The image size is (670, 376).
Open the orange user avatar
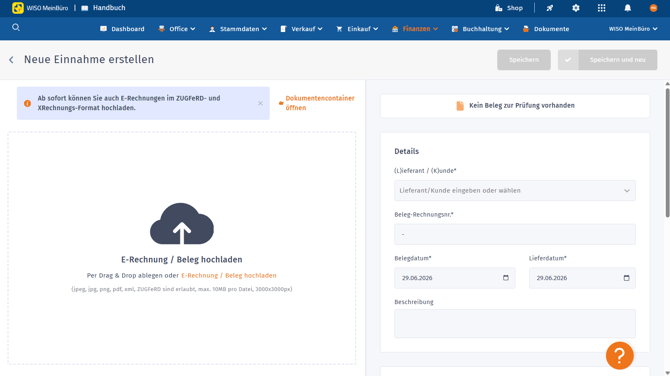click(x=653, y=8)
